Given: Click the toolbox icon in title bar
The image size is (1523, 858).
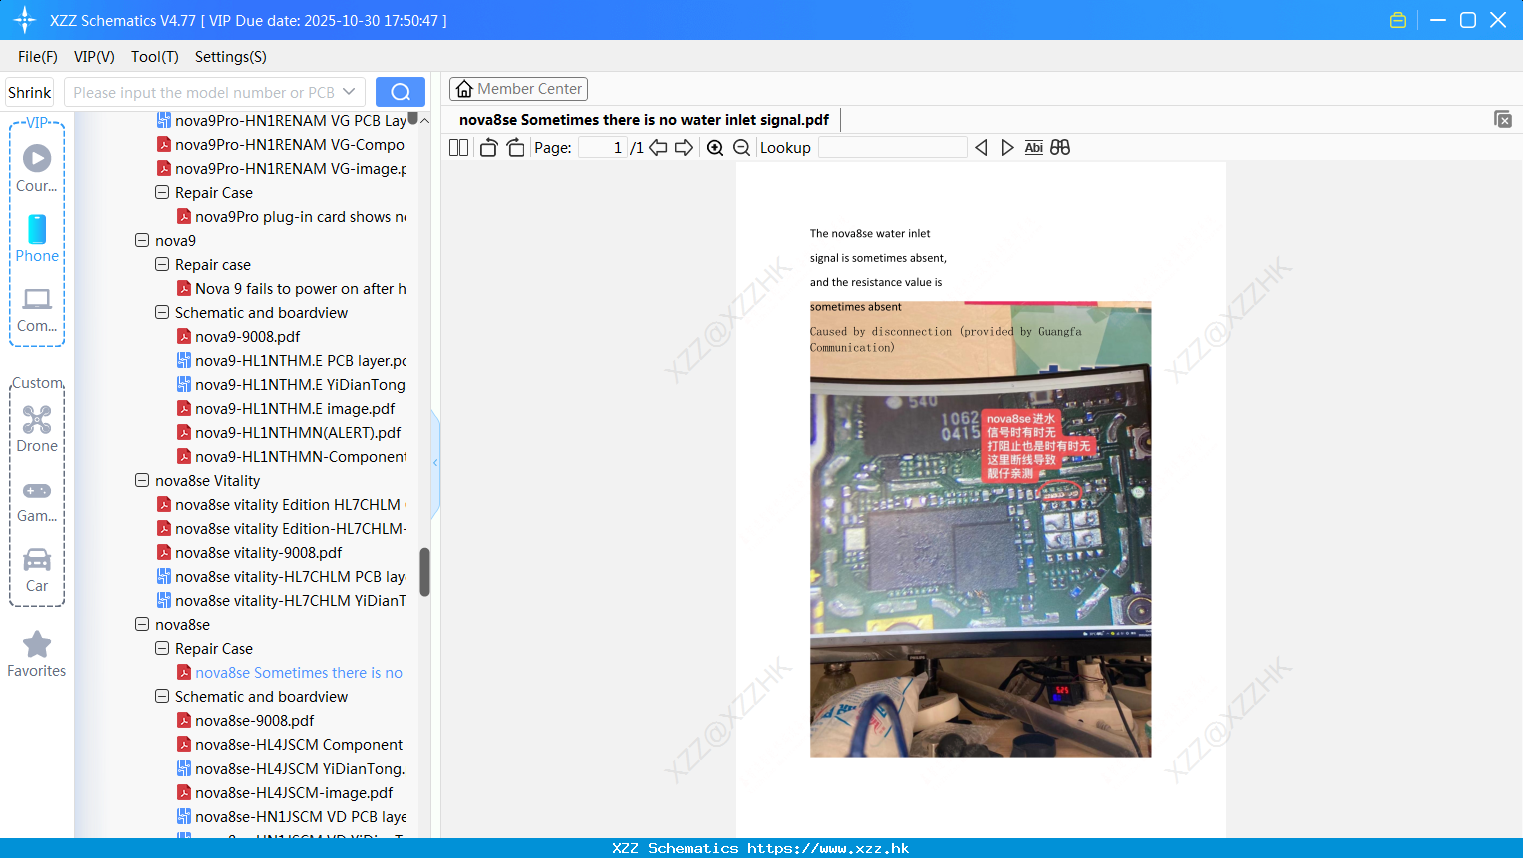Looking at the screenshot, I should coord(1398,20).
